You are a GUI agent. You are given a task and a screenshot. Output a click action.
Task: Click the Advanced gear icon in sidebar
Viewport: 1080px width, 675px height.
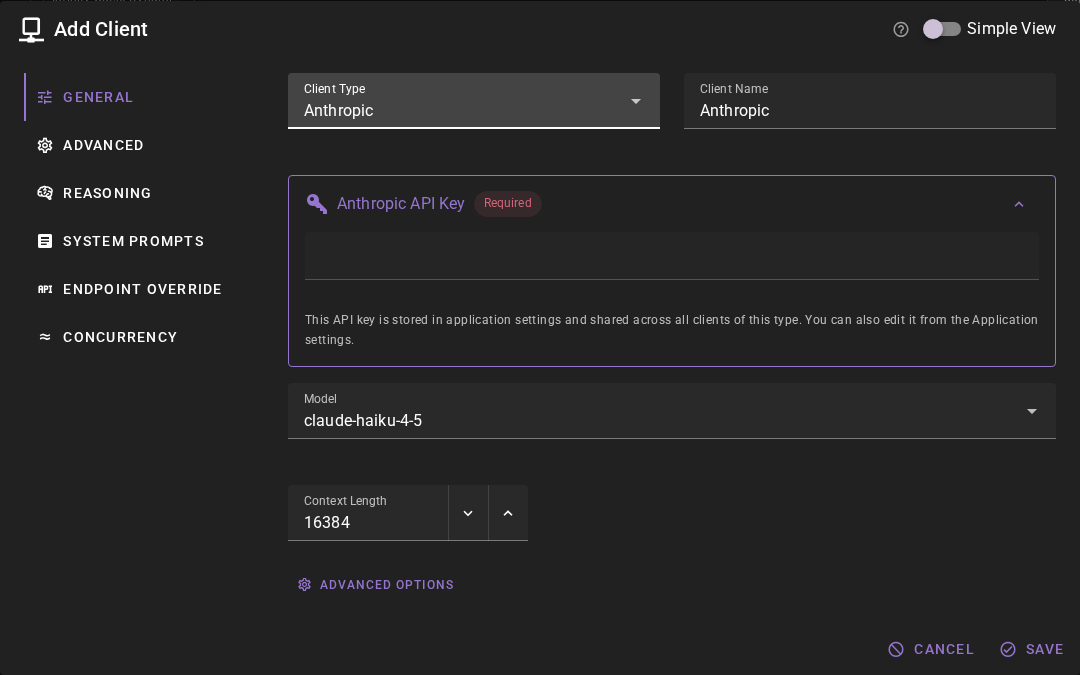tap(45, 145)
